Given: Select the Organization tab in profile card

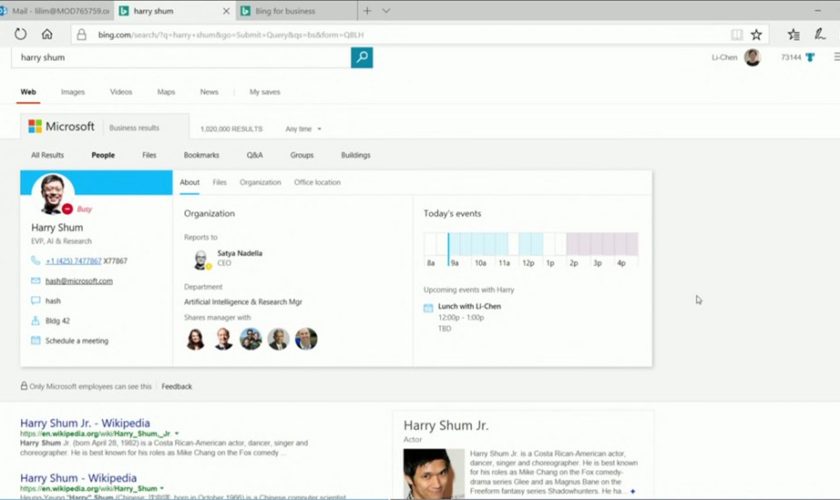Looking at the screenshot, I should pyautogui.click(x=260, y=183).
